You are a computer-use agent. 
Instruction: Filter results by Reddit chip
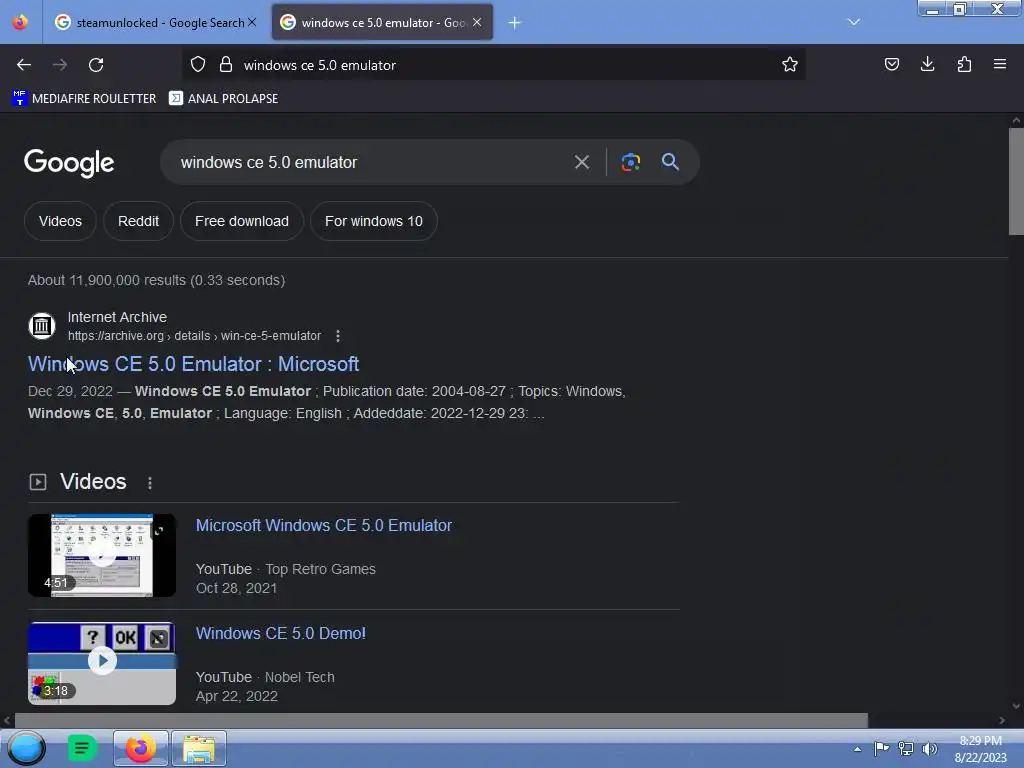tap(138, 221)
